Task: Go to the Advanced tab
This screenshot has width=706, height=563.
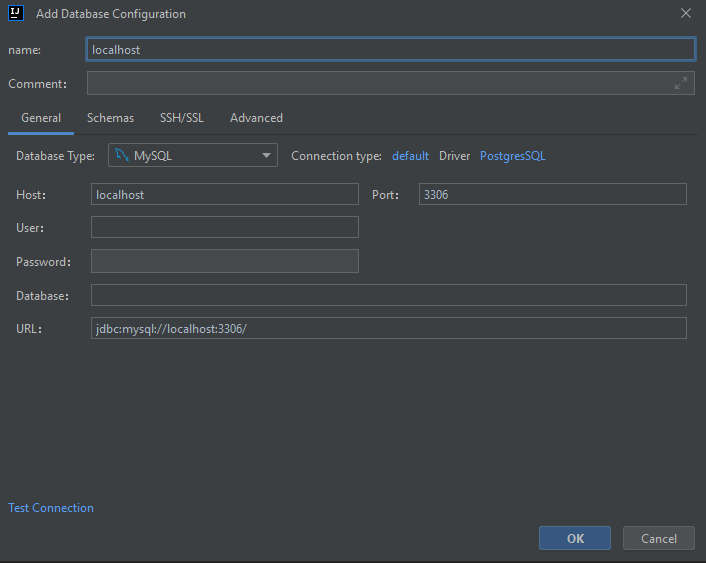Action: (x=256, y=118)
